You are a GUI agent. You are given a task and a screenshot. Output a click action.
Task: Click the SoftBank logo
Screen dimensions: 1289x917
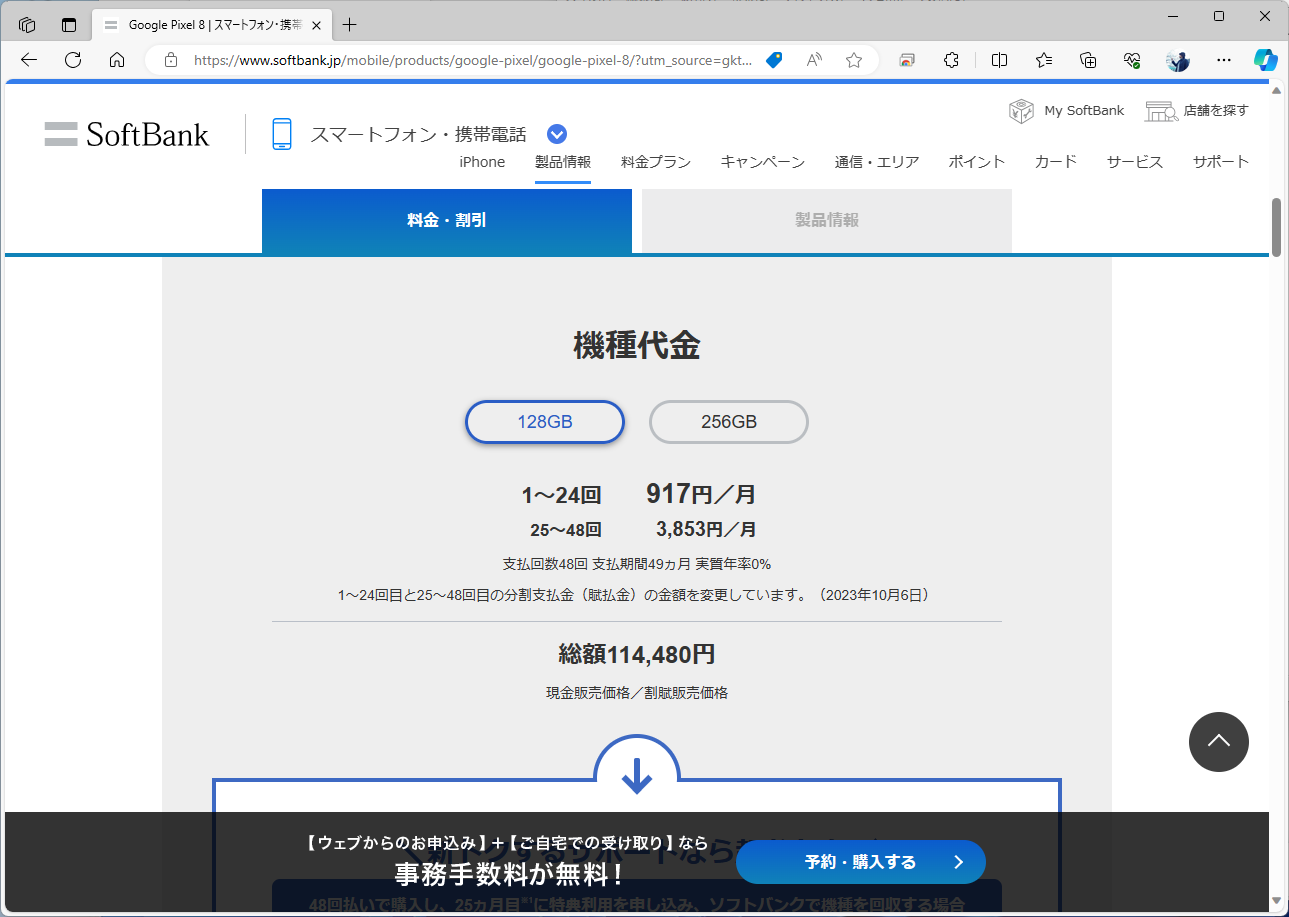tap(126, 134)
